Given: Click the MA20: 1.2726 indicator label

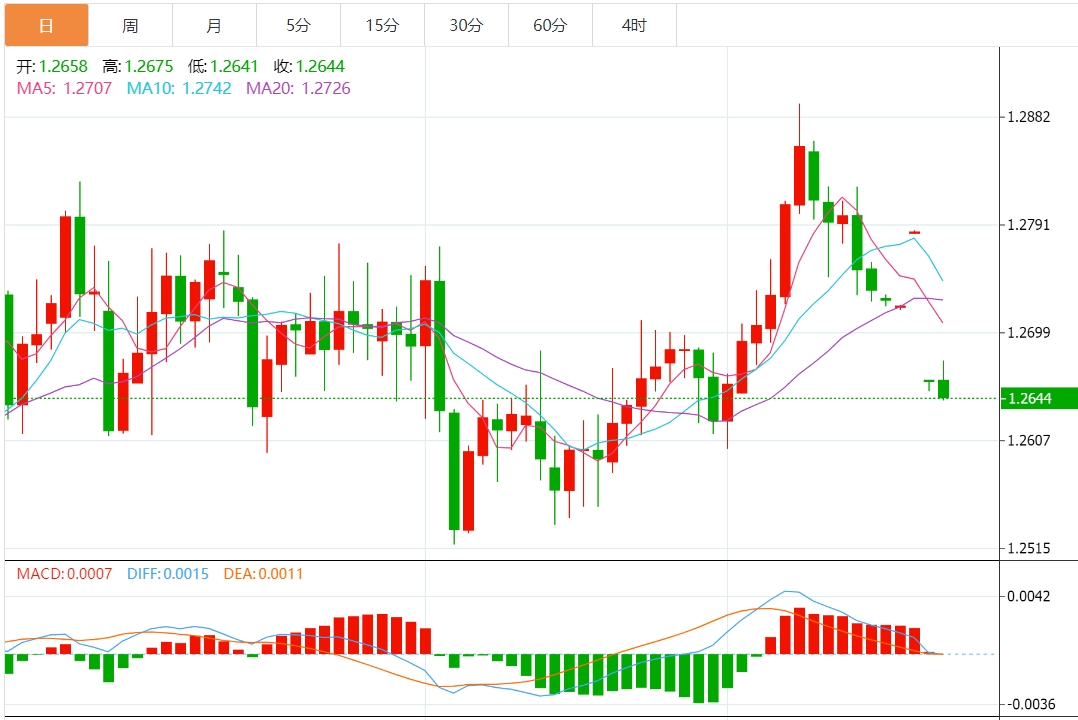Looking at the screenshot, I should (298, 88).
